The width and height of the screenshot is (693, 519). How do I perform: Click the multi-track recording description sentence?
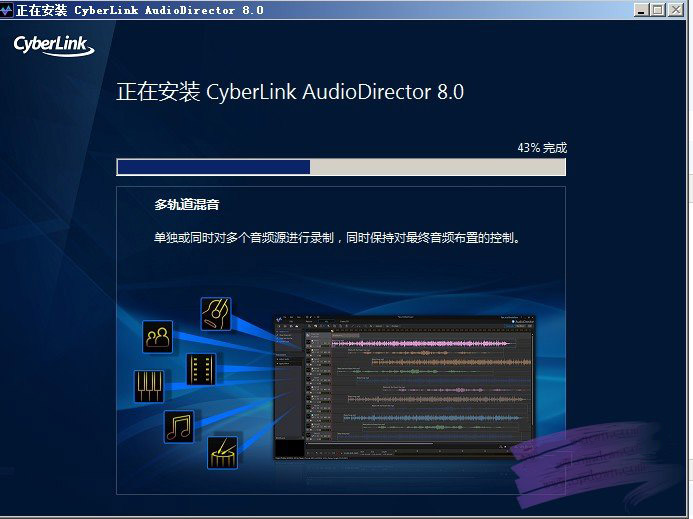pos(338,238)
